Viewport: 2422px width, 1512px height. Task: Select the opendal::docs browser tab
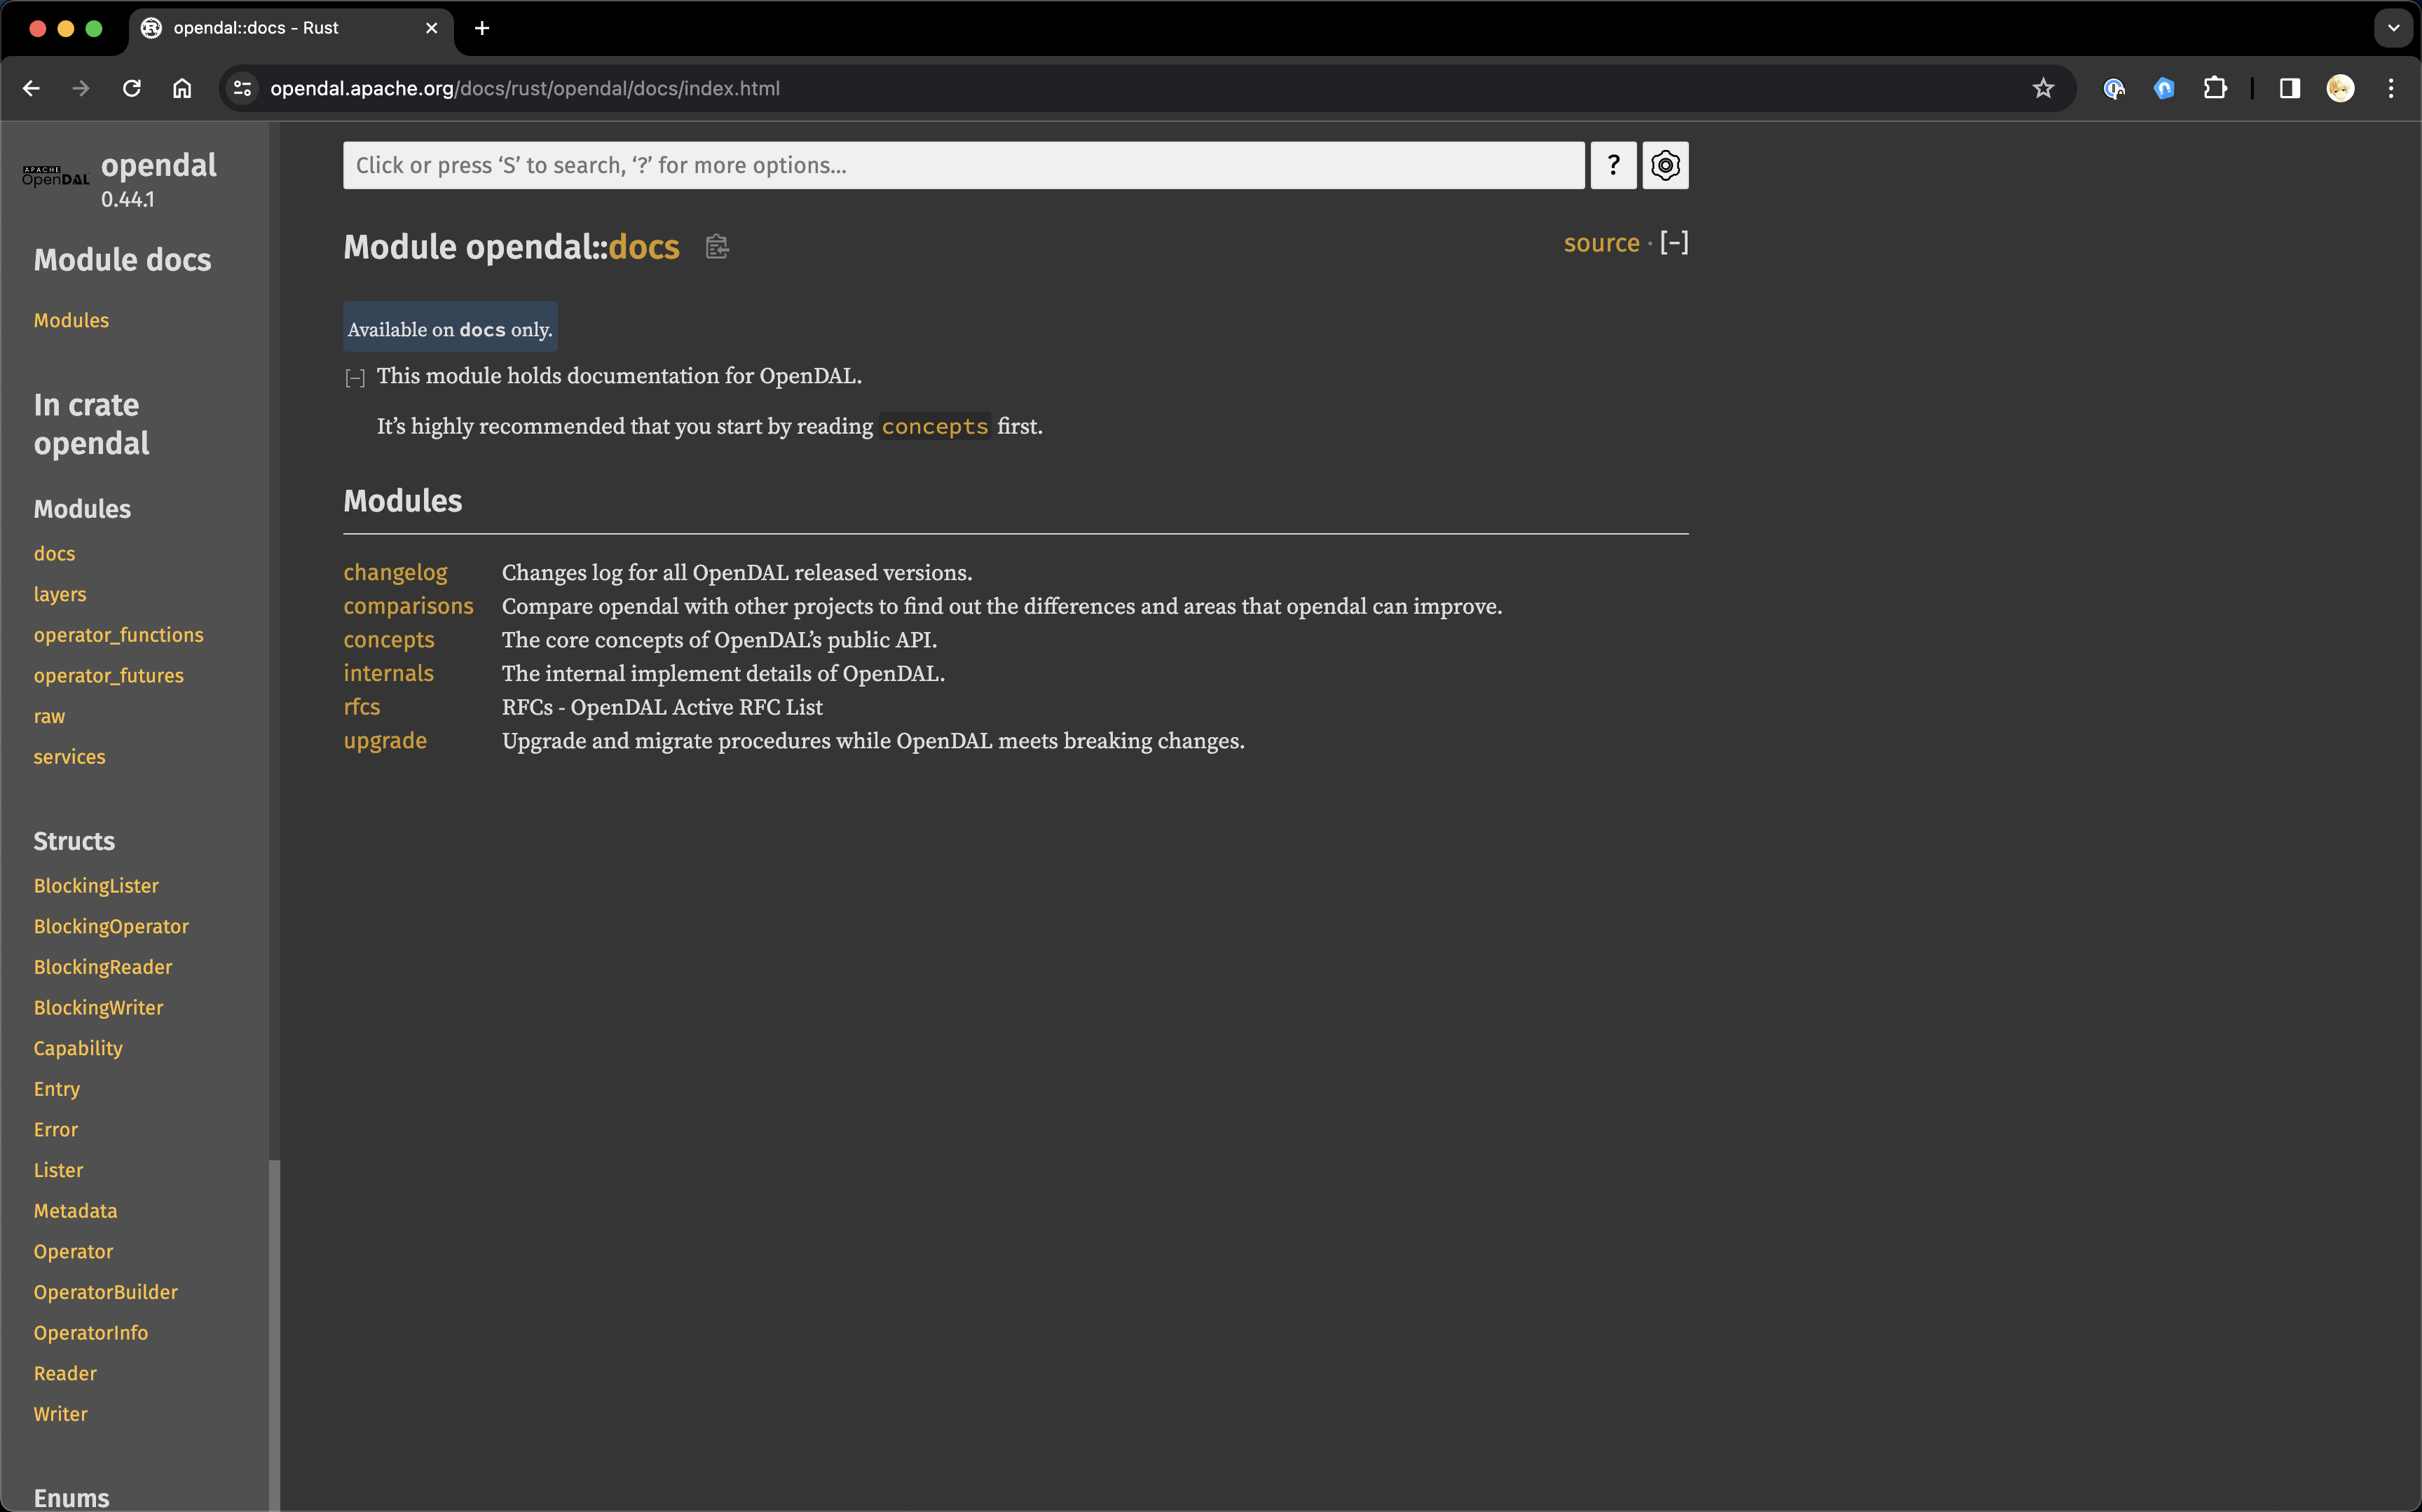290,28
